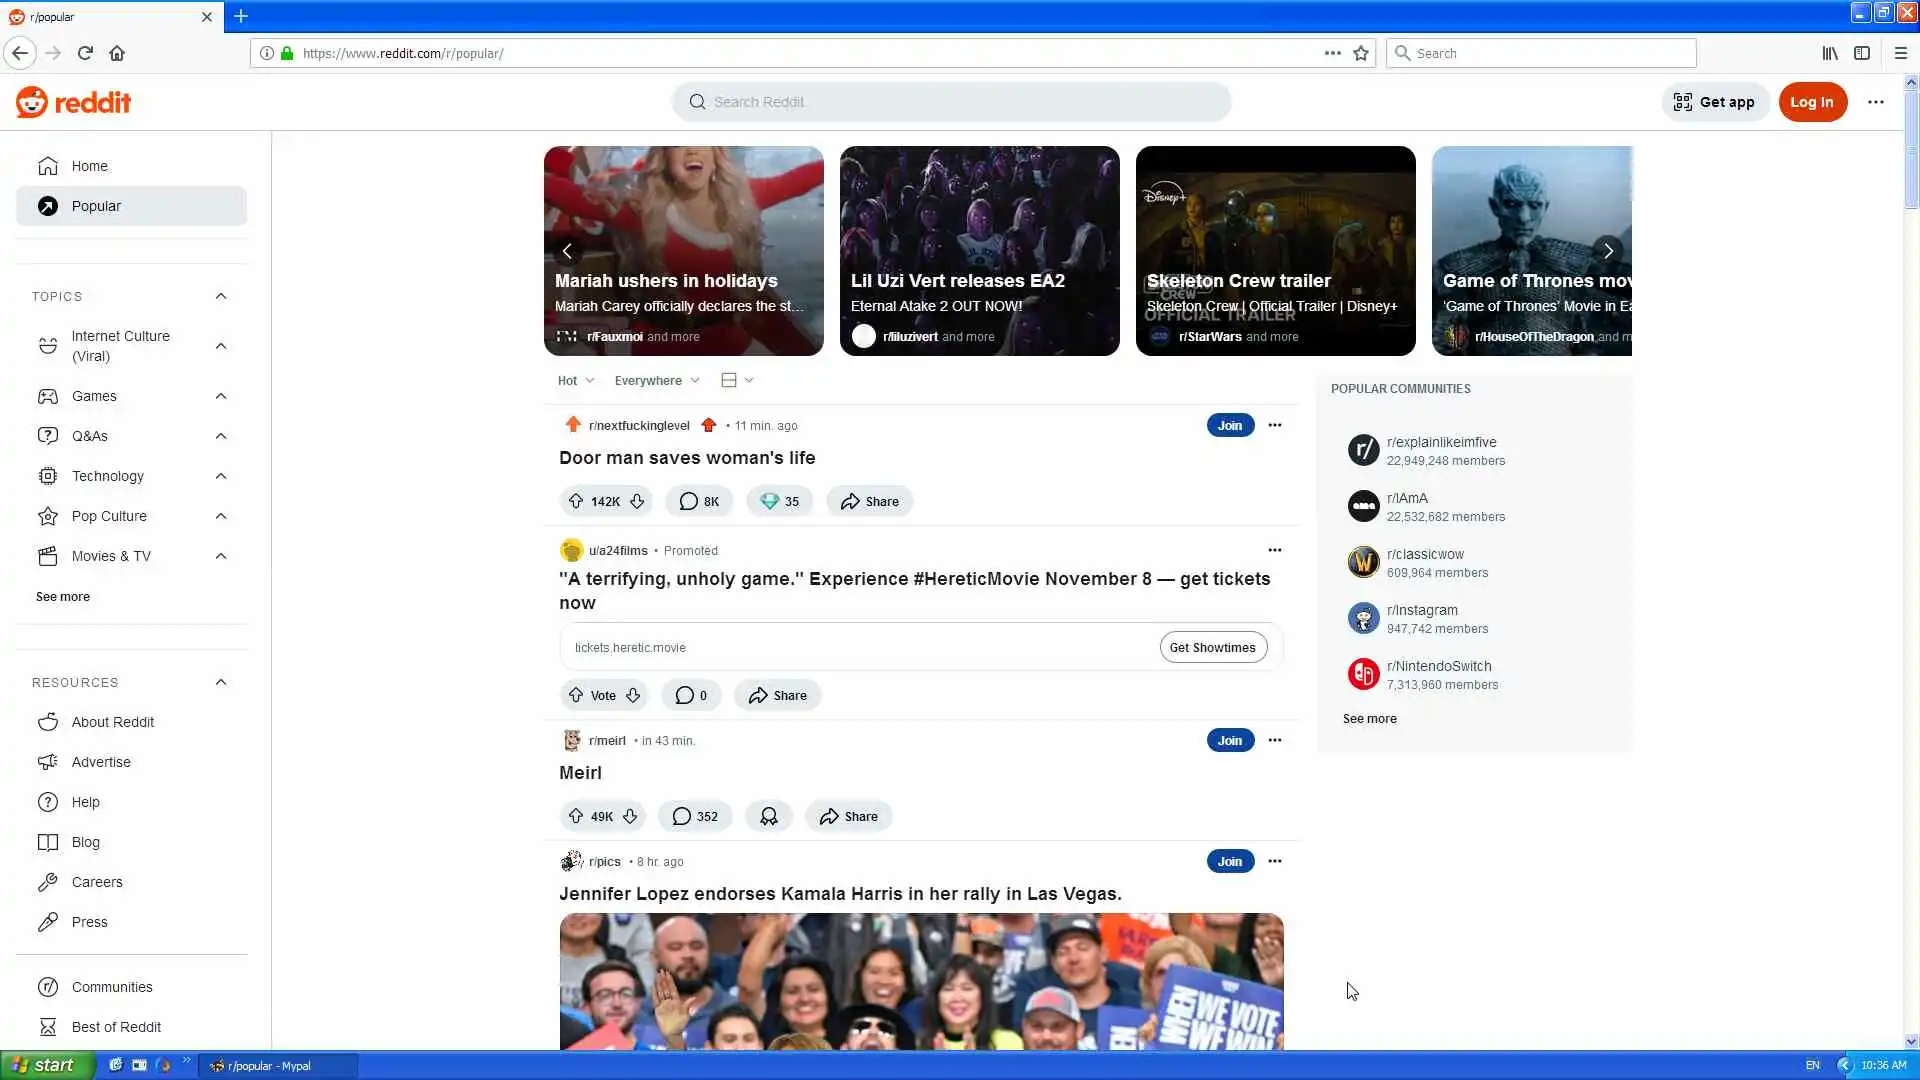The width and height of the screenshot is (1920, 1080).
Task: Click the award icon on the Meirl post
Action: click(x=768, y=816)
